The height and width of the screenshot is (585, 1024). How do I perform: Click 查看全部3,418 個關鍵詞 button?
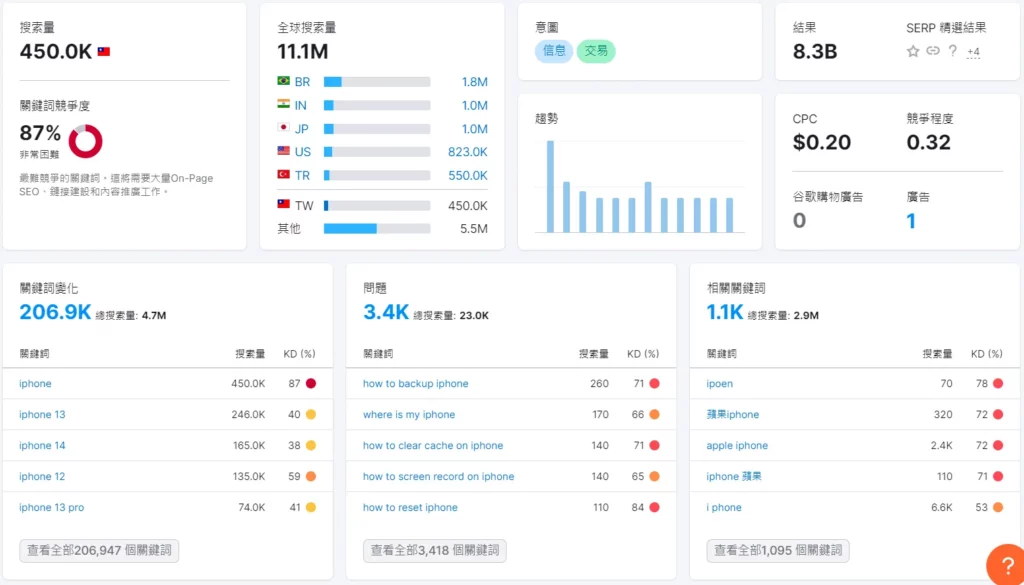(434, 550)
